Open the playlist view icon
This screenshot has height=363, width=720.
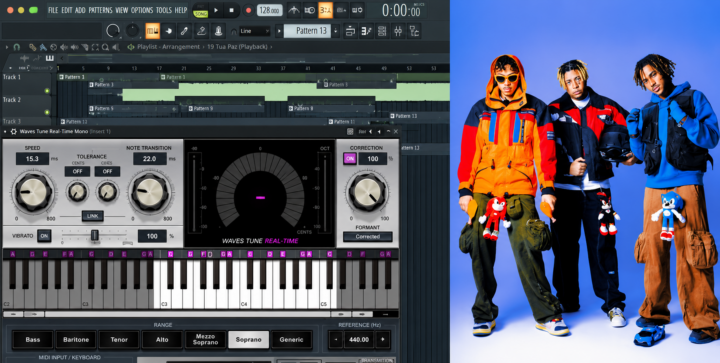[350, 31]
